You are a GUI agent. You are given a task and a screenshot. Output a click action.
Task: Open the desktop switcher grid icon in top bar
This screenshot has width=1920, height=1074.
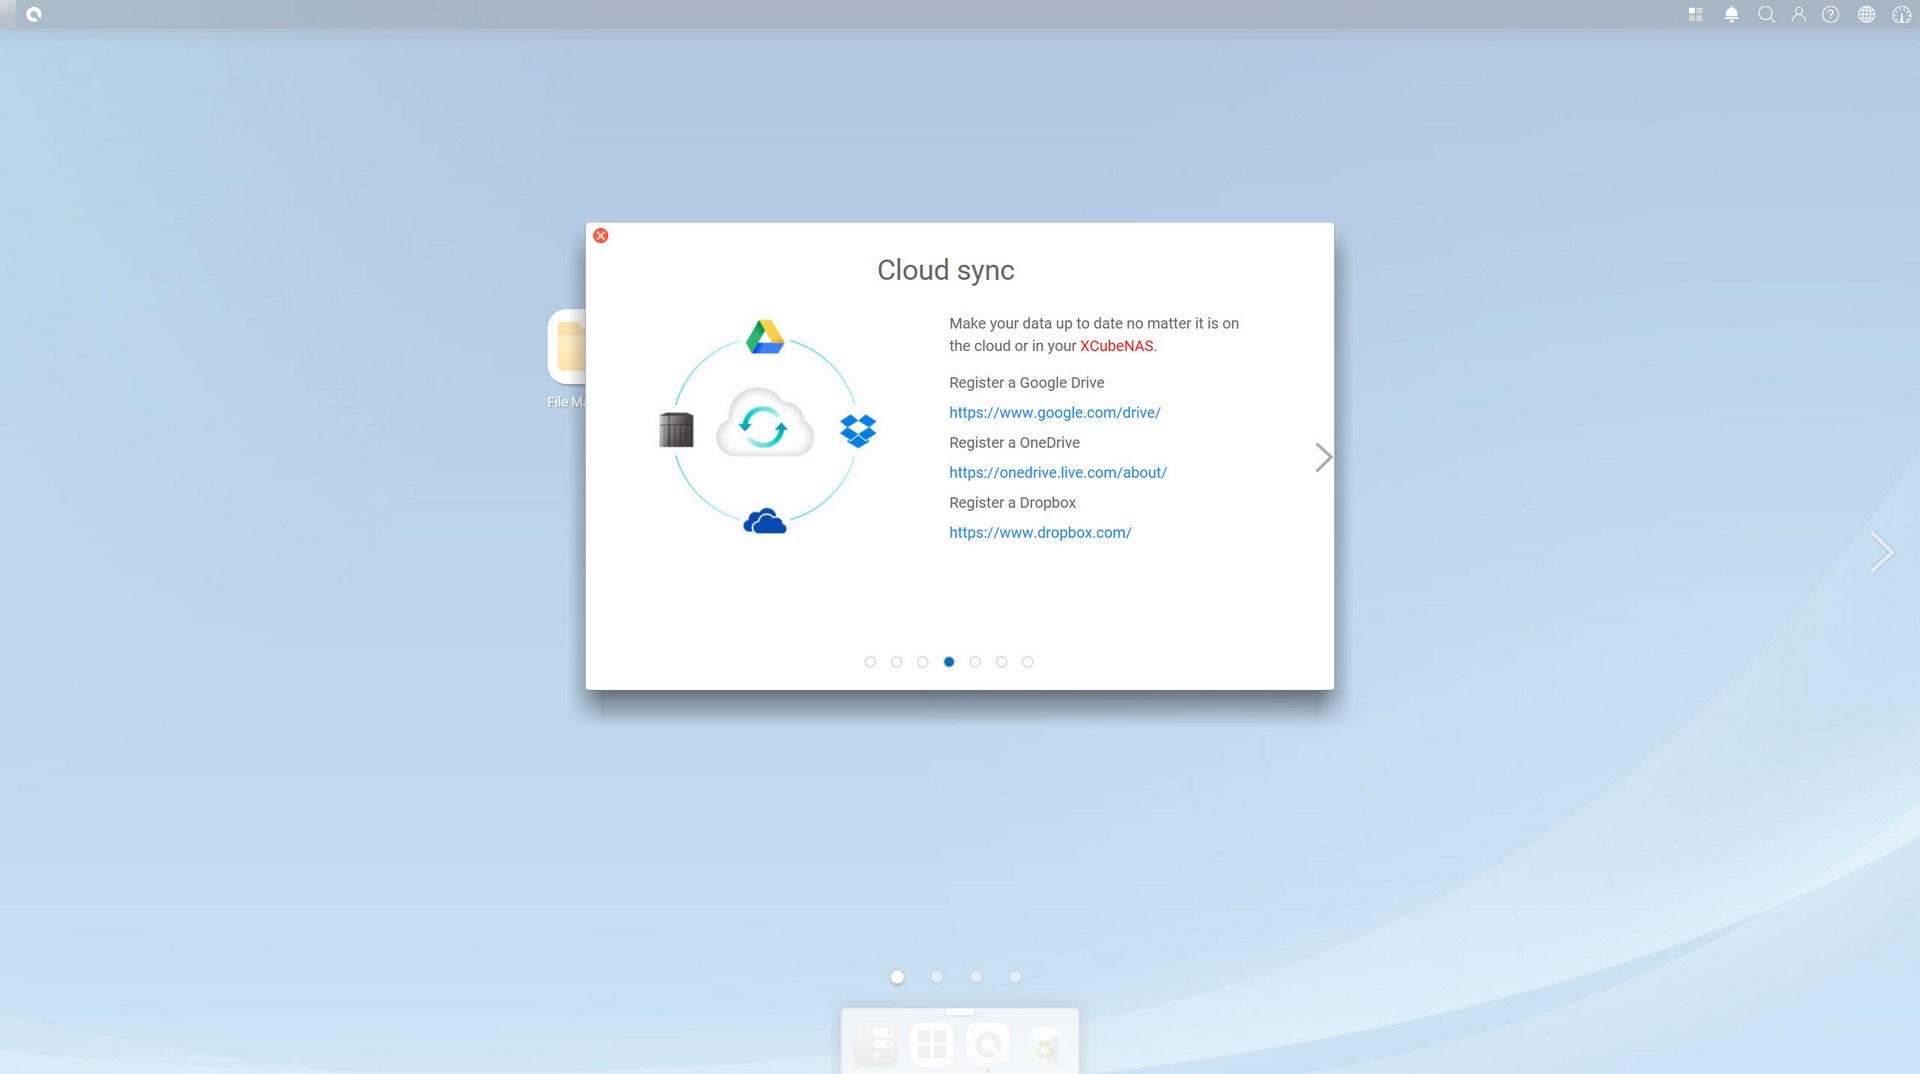(1695, 15)
